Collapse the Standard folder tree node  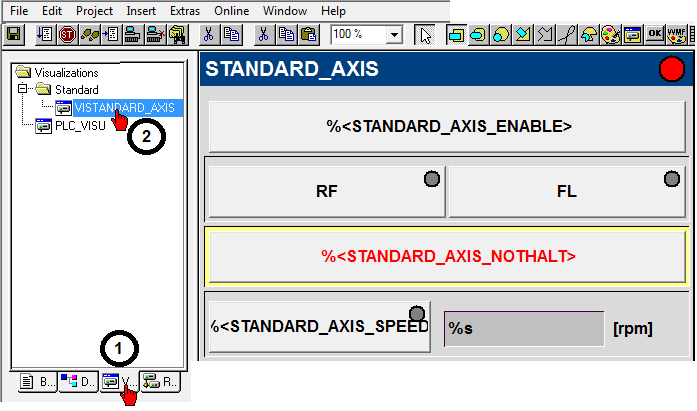pos(22,88)
